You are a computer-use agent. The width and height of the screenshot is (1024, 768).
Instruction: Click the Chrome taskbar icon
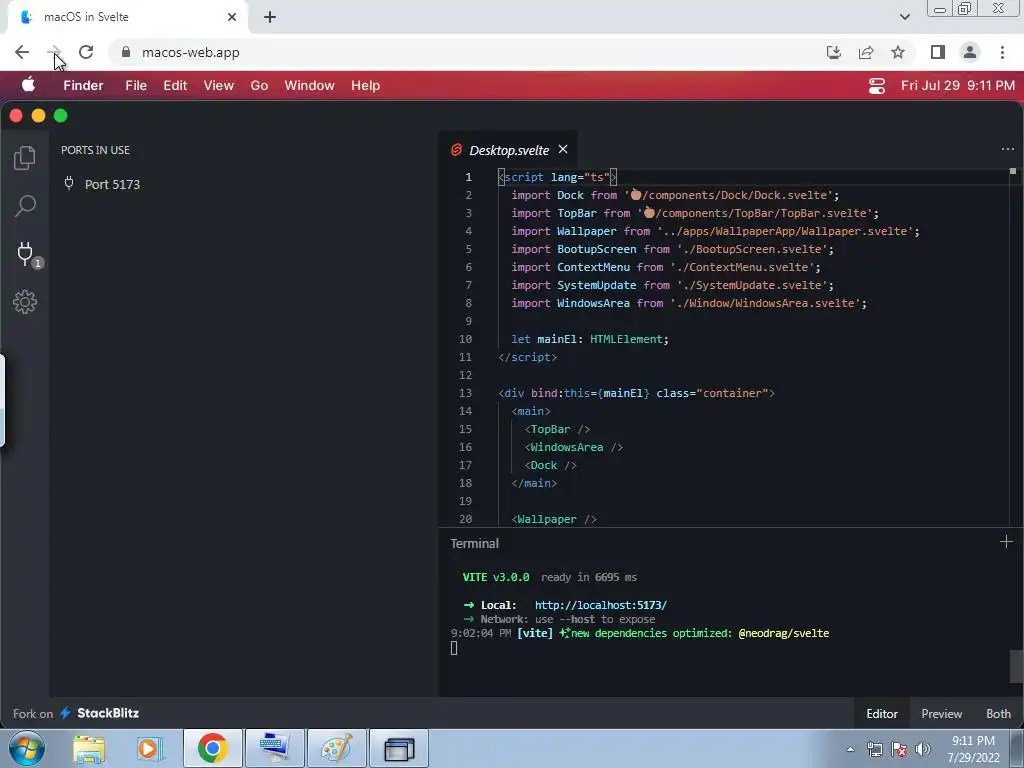[212, 748]
